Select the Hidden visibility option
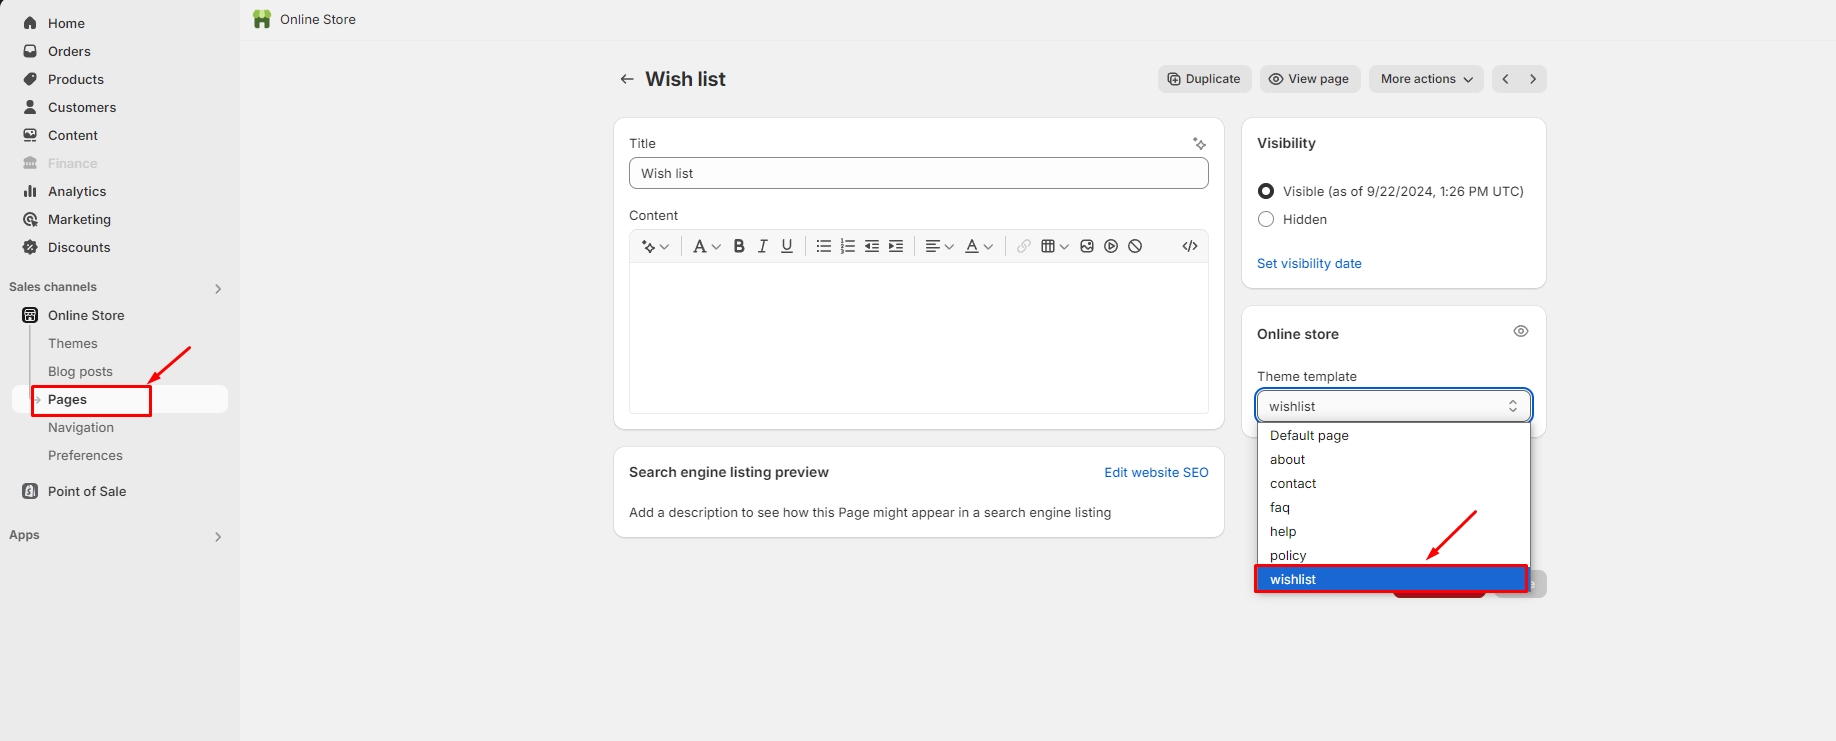This screenshot has height=741, width=1836. (1266, 219)
